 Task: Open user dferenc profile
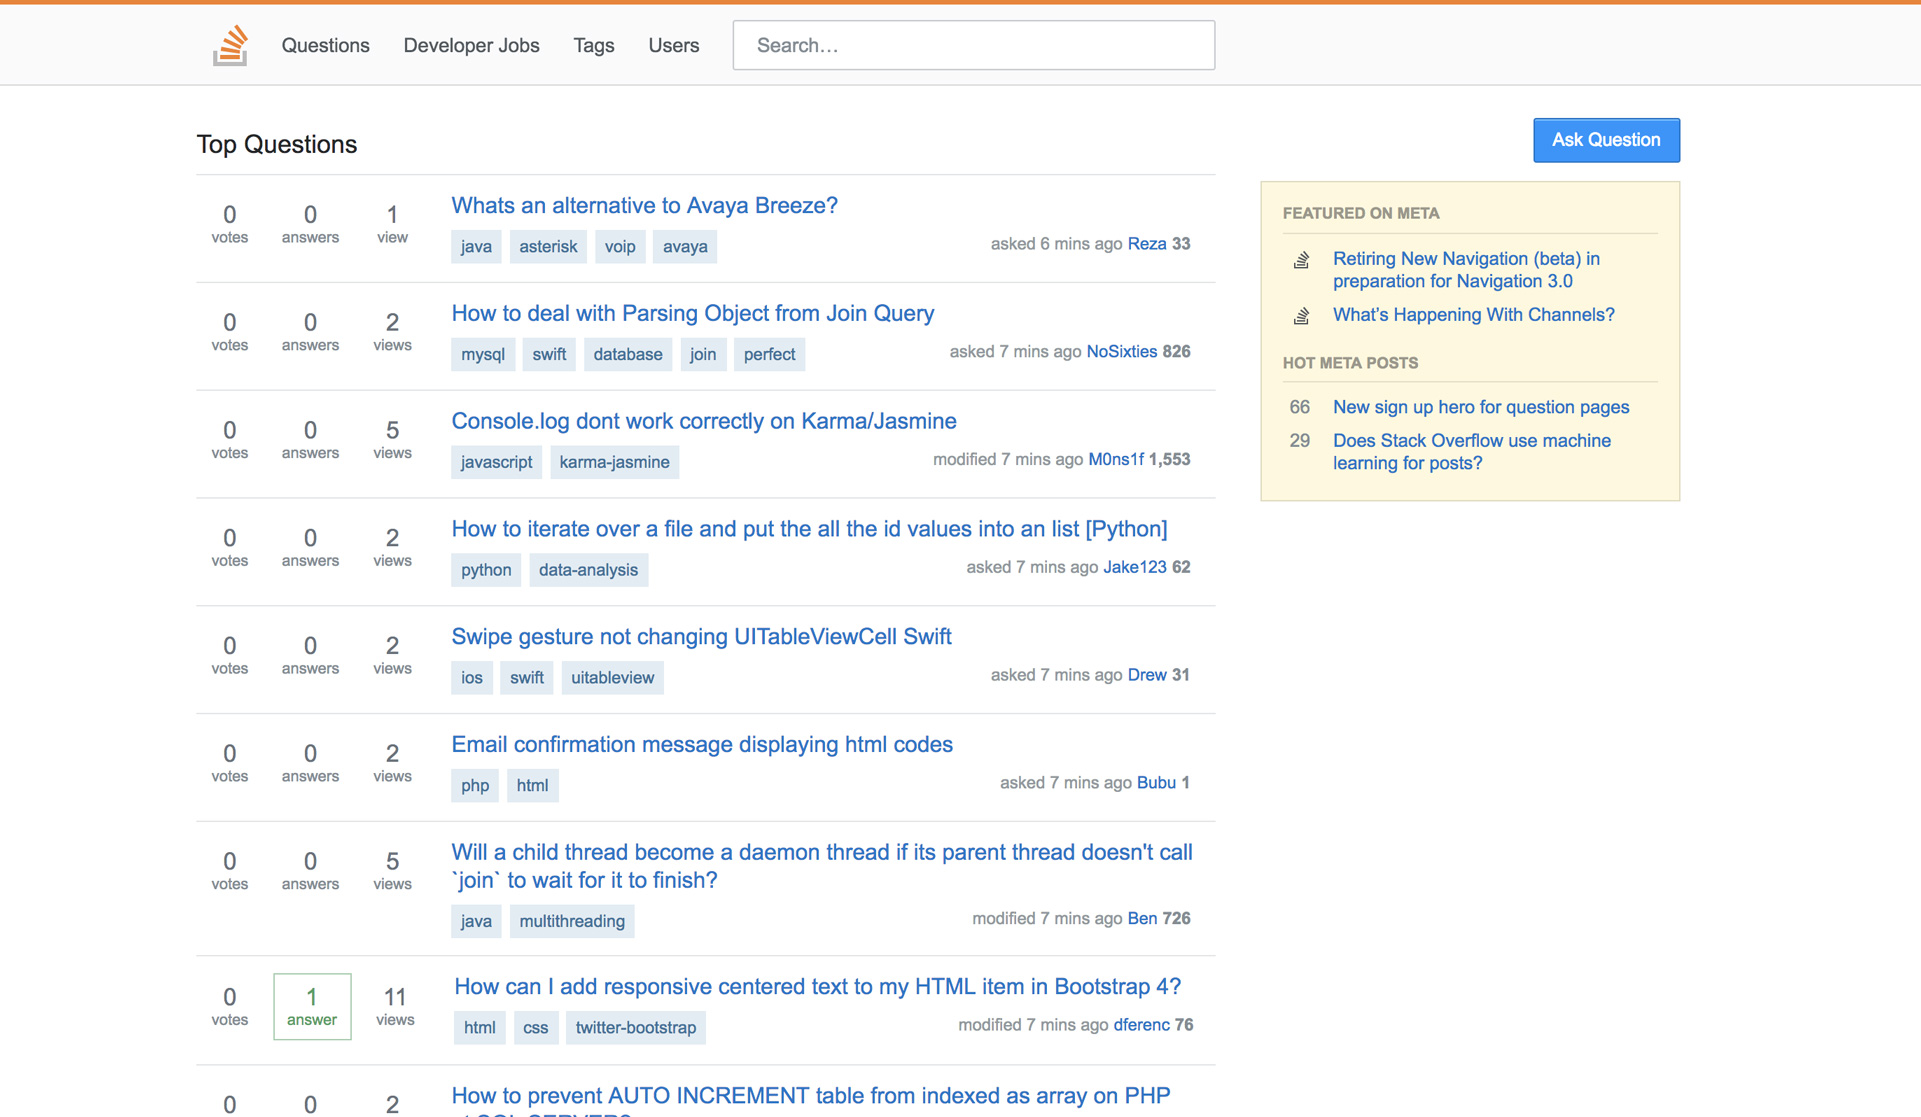coord(1141,1024)
